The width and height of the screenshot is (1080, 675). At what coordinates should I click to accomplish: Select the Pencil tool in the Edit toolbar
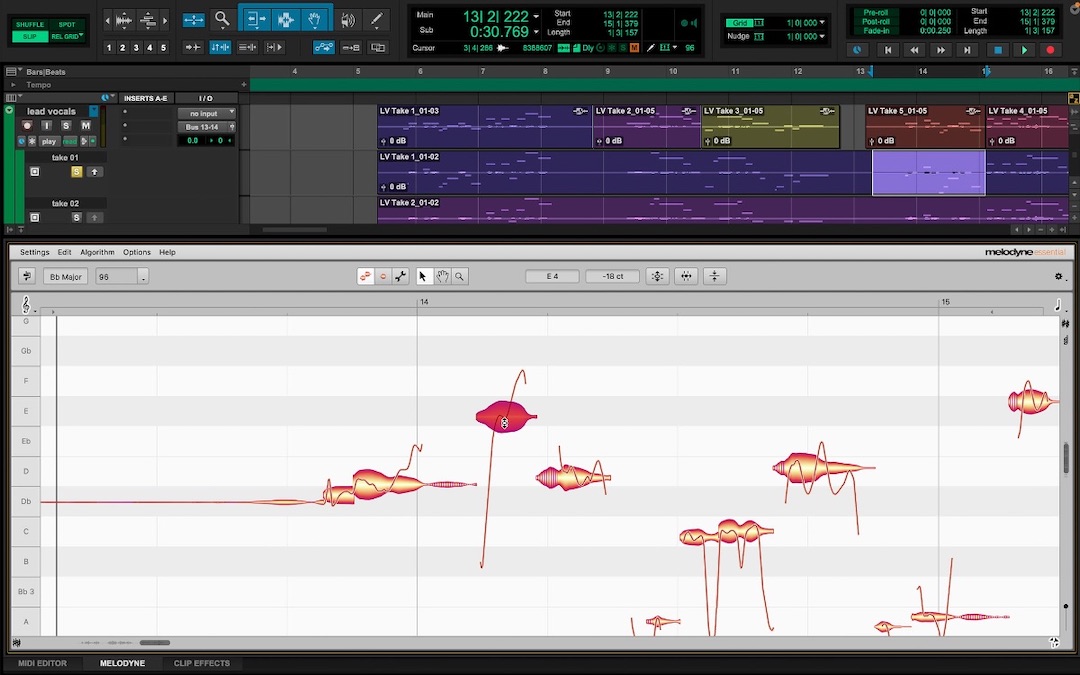point(378,19)
